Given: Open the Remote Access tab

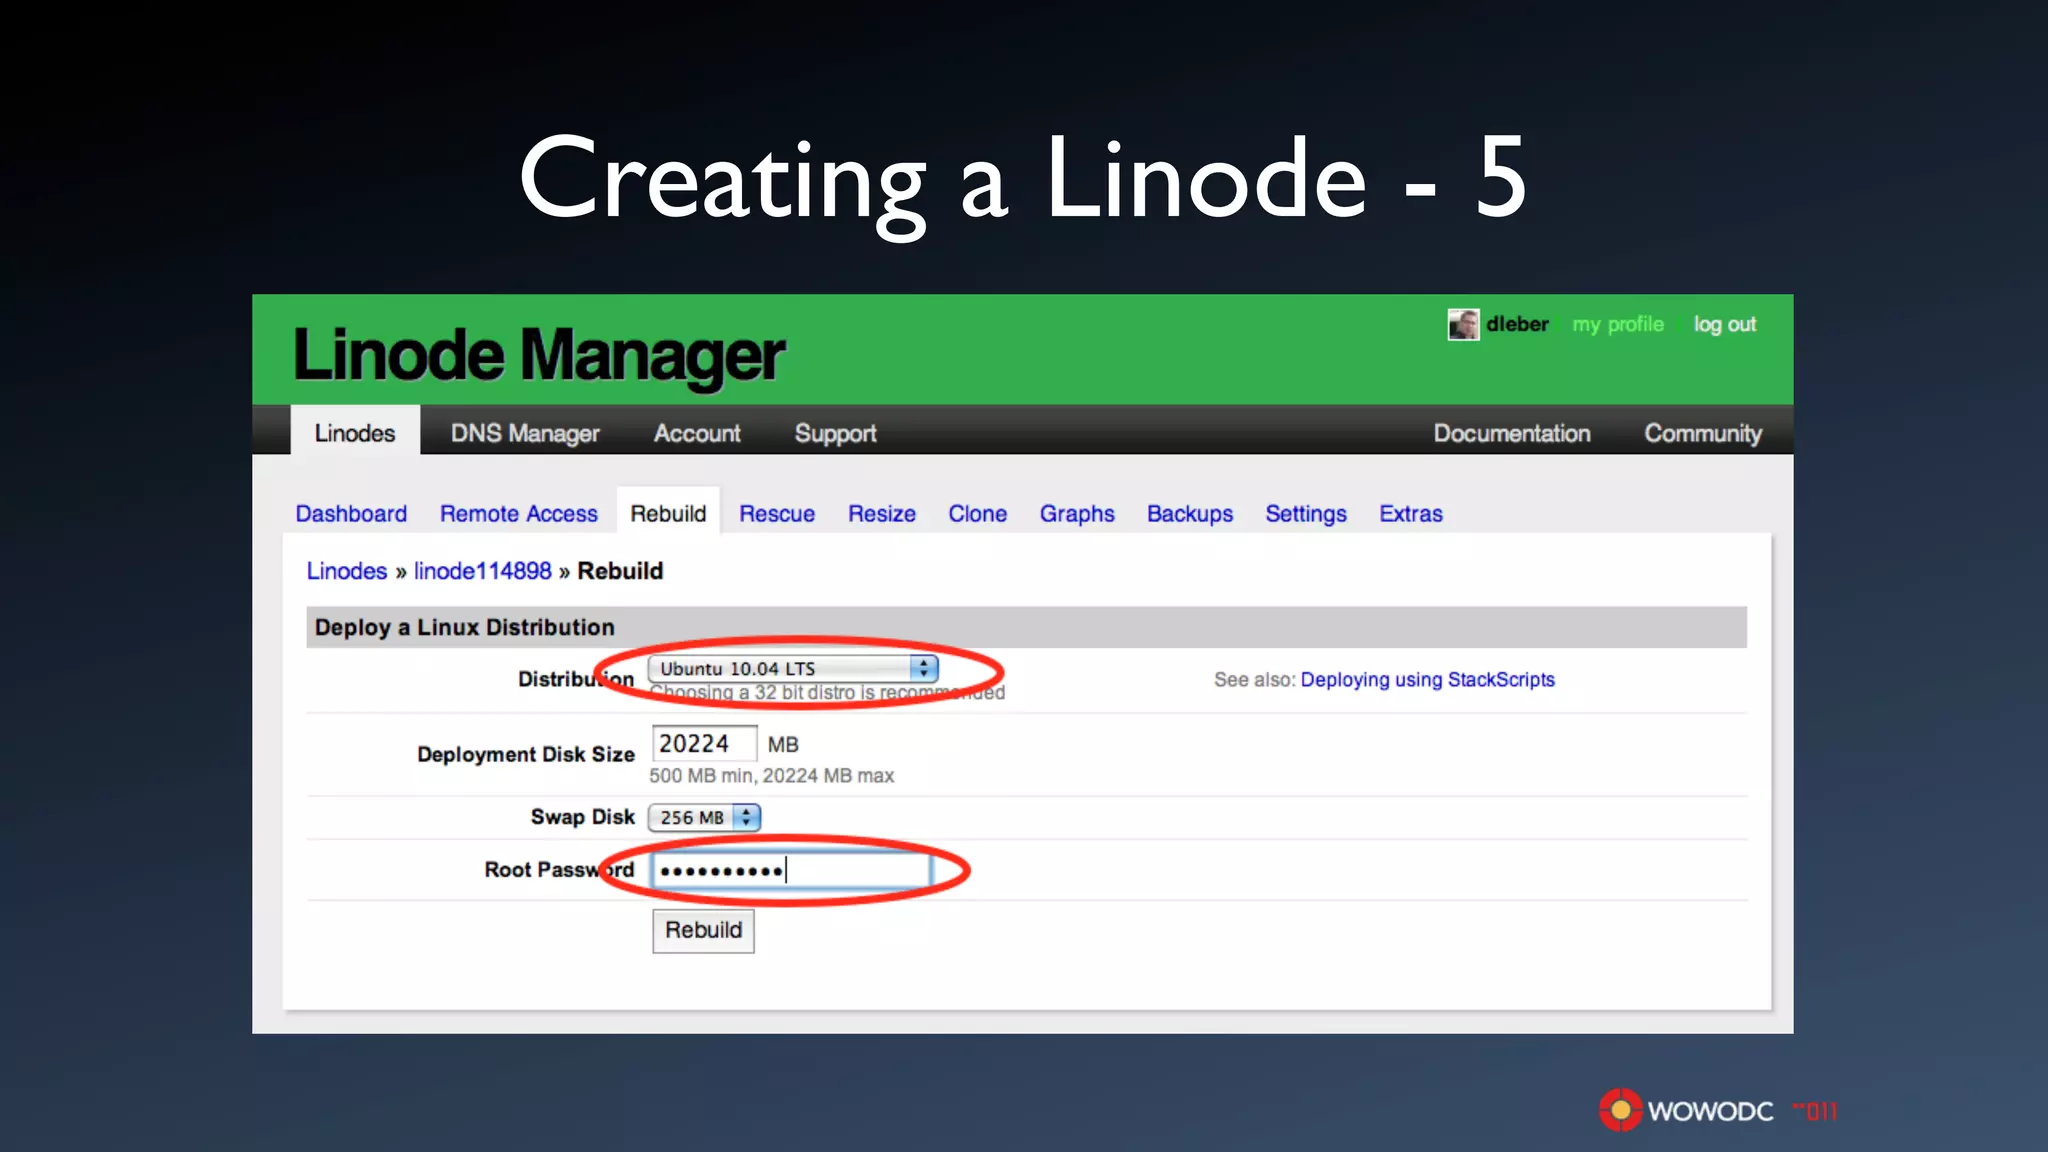Looking at the screenshot, I should (x=518, y=514).
